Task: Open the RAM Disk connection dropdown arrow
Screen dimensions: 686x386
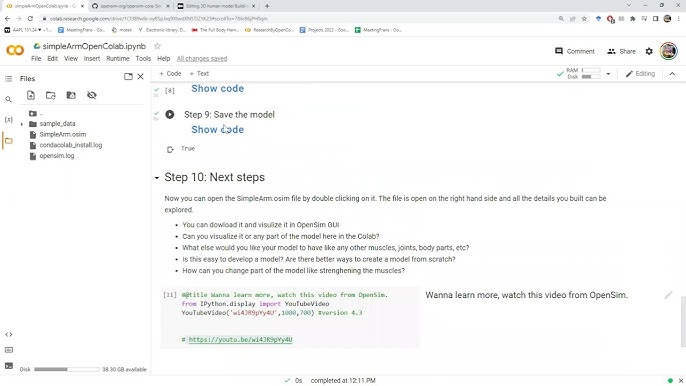Action: click(608, 74)
